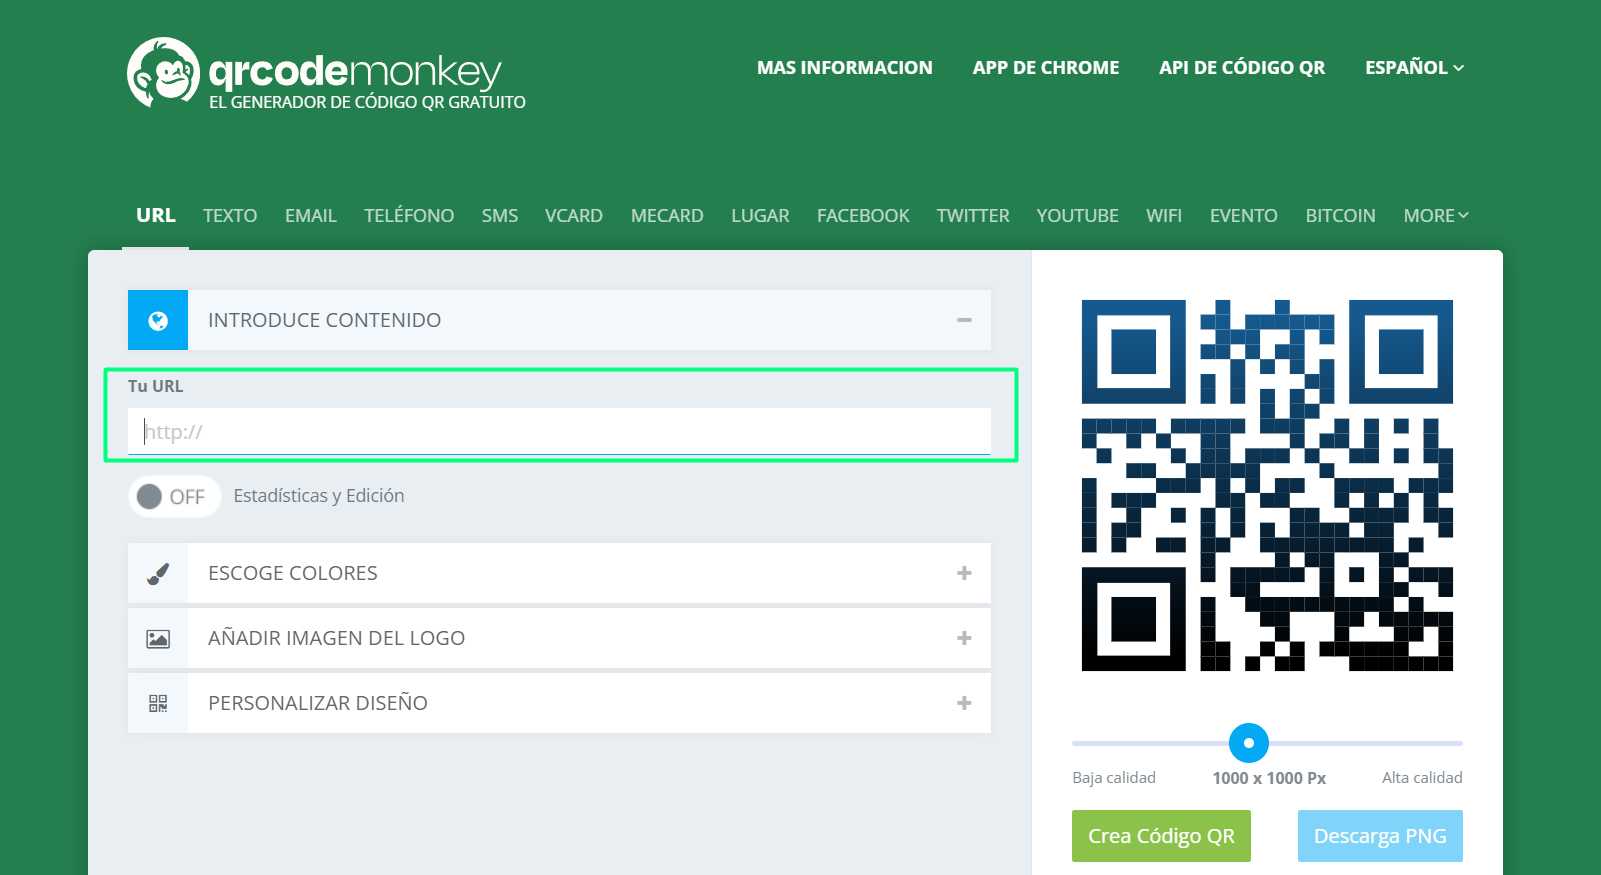Switch to the Email tab

(311, 215)
